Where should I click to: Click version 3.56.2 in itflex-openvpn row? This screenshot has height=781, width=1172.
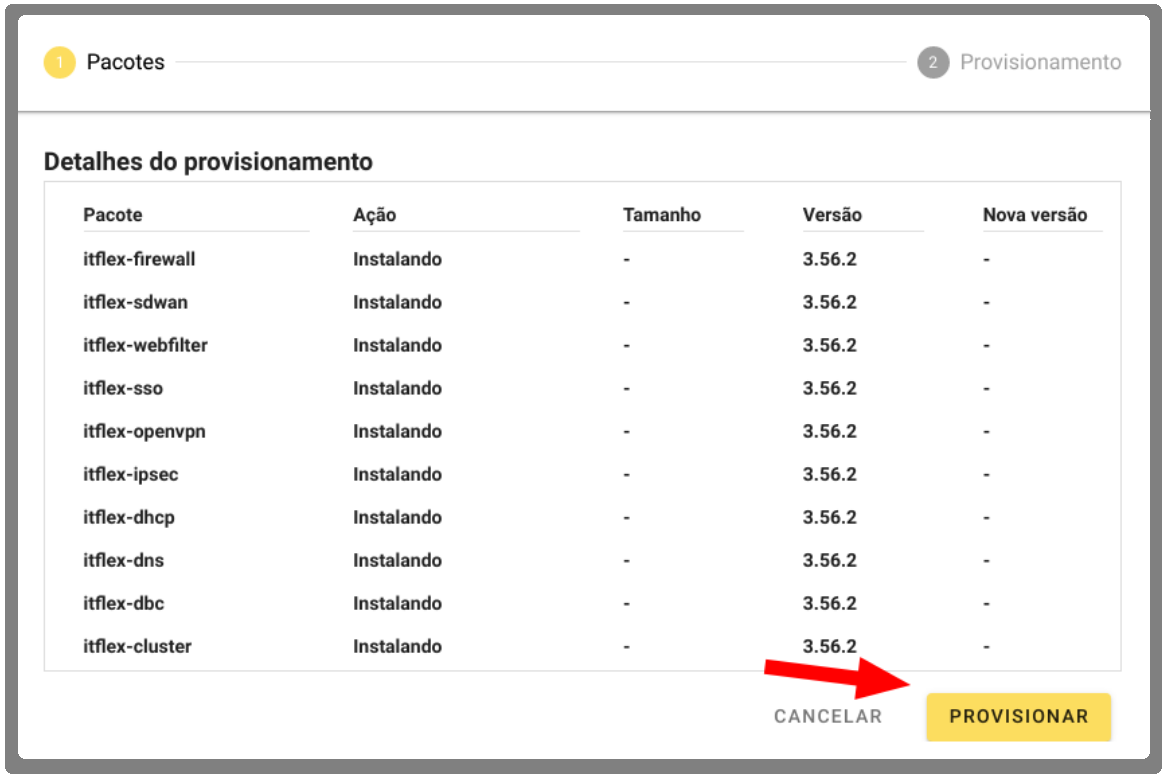(x=830, y=431)
